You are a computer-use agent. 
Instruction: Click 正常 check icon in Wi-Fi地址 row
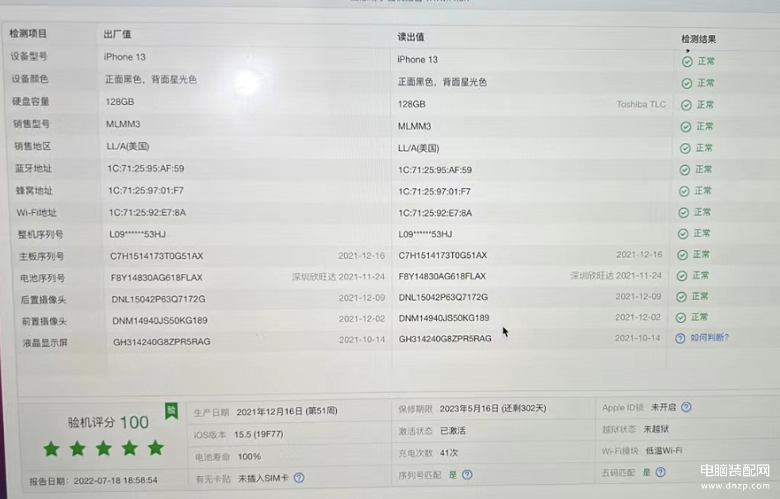[x=683, y=212]
